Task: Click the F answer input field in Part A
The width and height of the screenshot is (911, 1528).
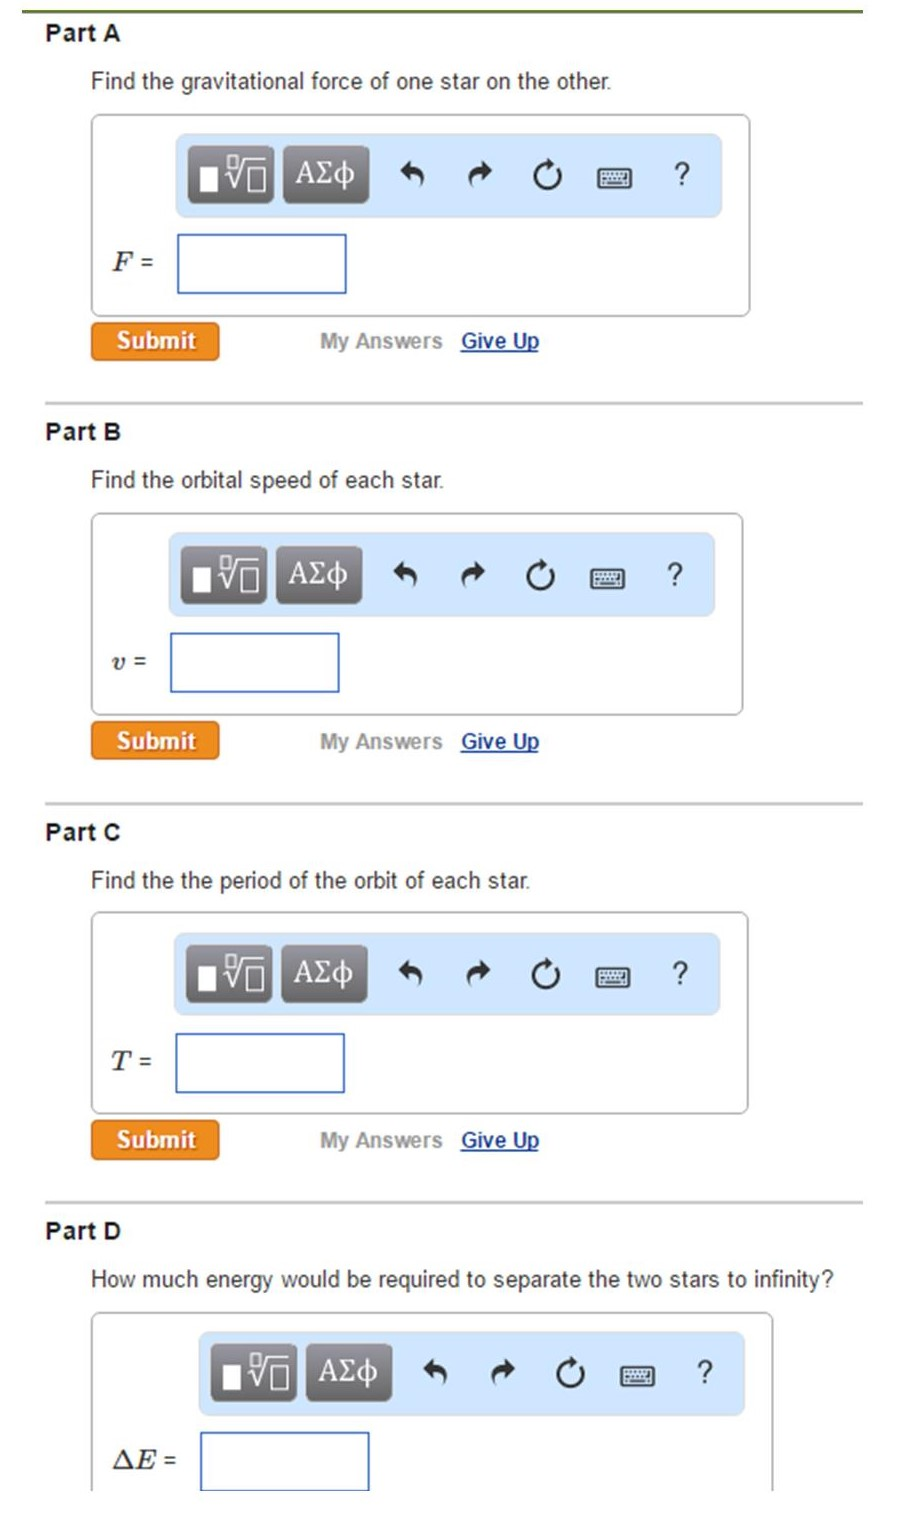Action: click(x=261, y=263)
